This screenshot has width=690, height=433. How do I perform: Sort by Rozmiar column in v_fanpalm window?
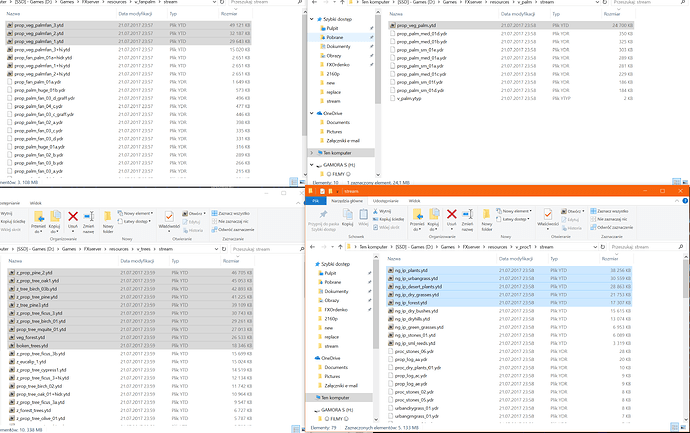[229, 14]
